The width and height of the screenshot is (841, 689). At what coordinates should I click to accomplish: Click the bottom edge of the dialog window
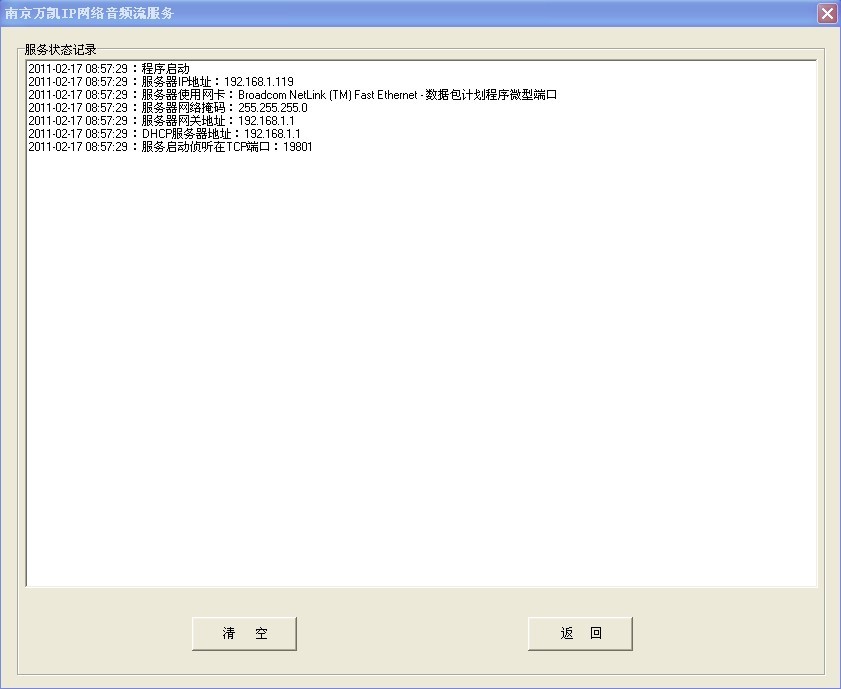point(420,686)
